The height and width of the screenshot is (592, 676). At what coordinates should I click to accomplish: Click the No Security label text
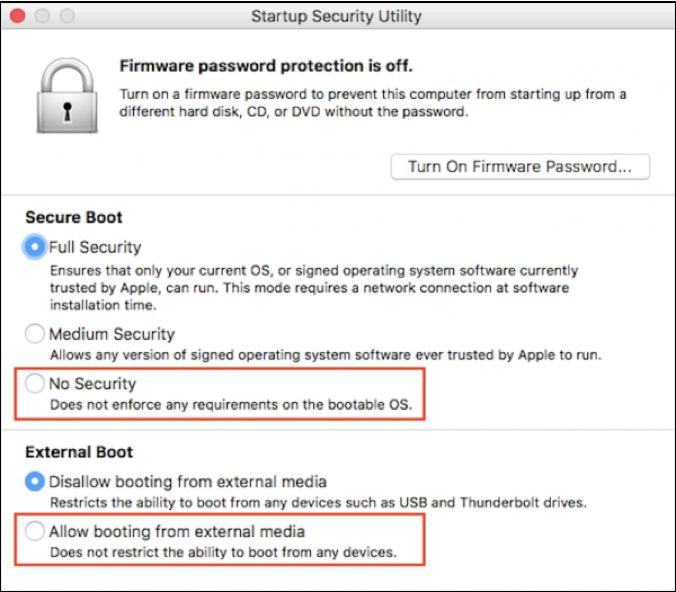93,384
